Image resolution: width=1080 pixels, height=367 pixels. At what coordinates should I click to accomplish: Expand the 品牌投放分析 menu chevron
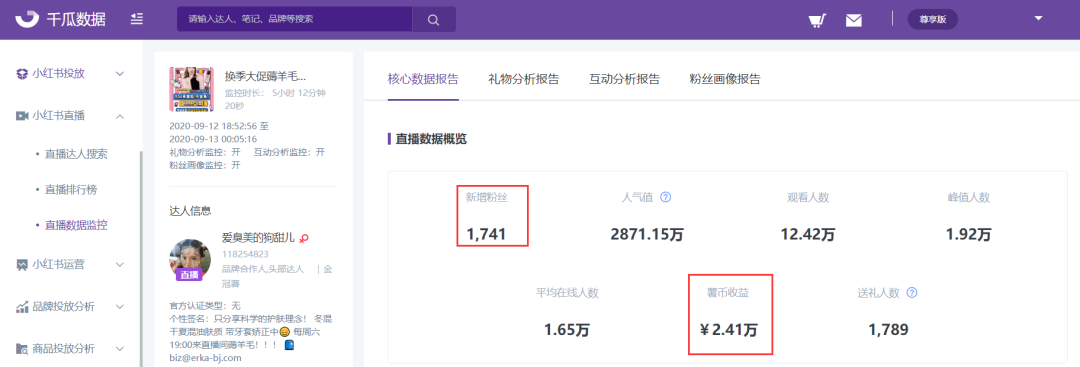click(120, 306)
